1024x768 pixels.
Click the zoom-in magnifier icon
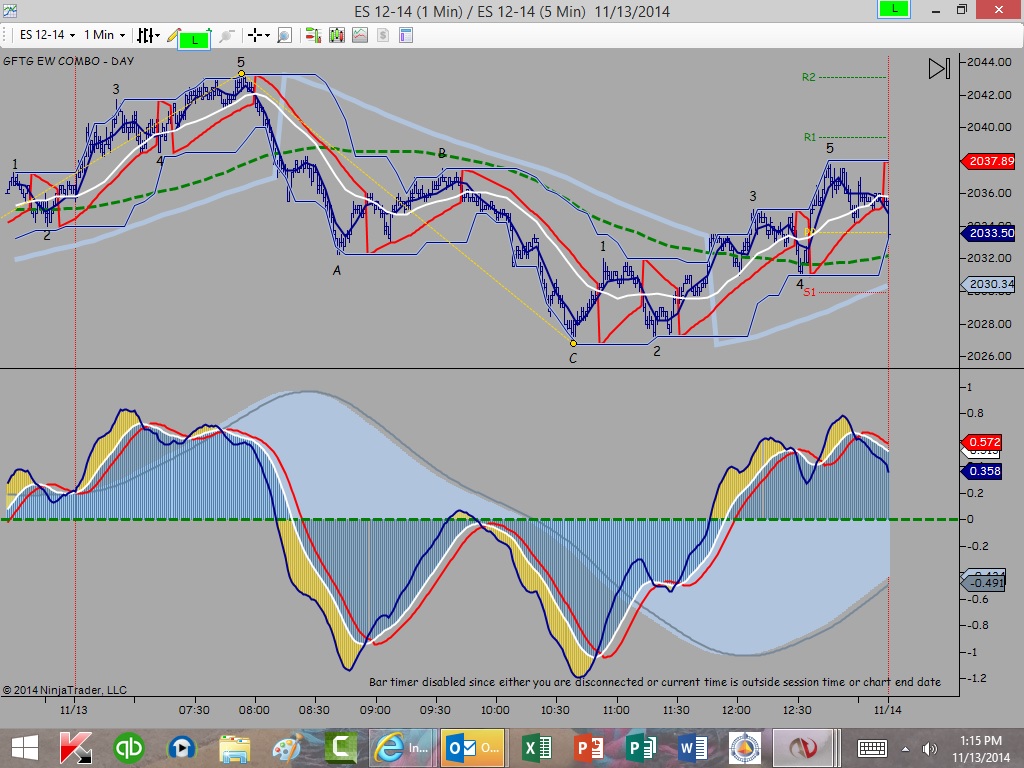tap(284, 35)
